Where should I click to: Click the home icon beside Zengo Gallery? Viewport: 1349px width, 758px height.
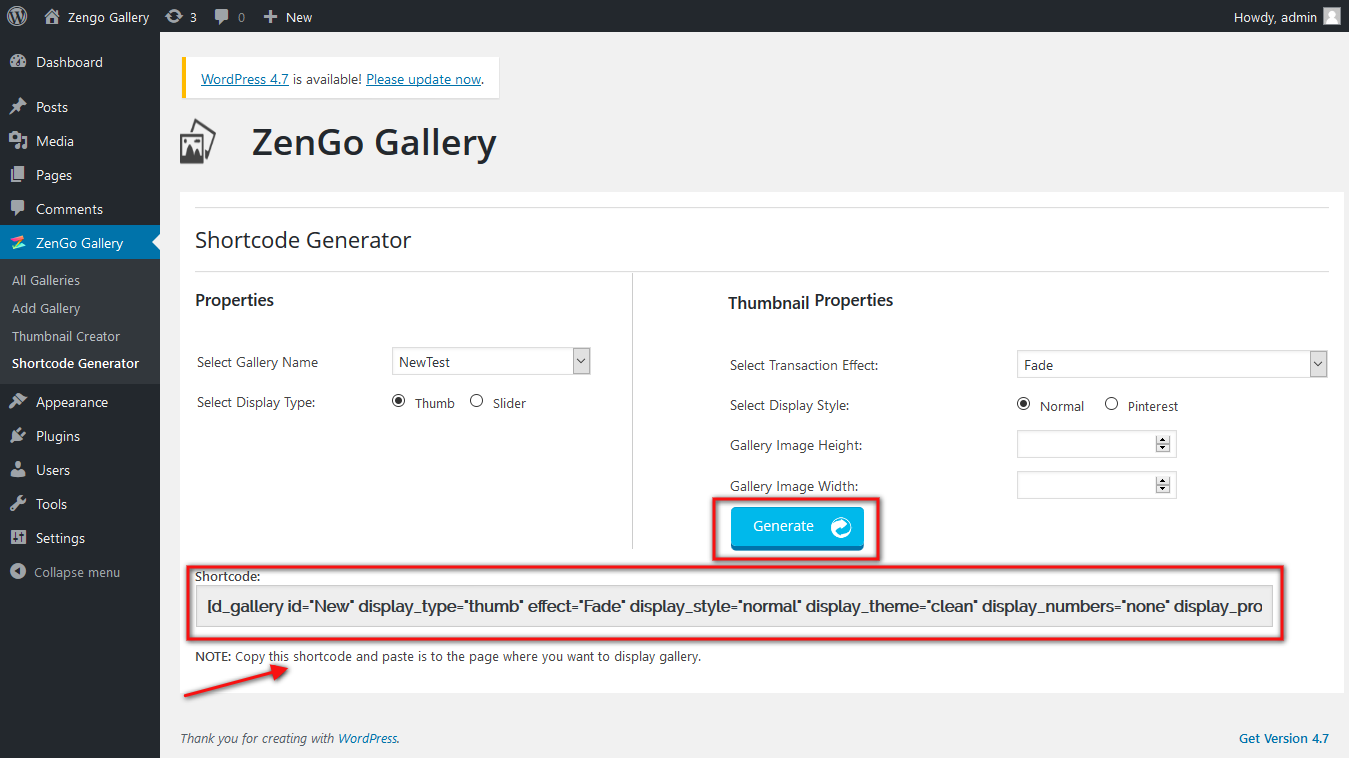[52, 17]
